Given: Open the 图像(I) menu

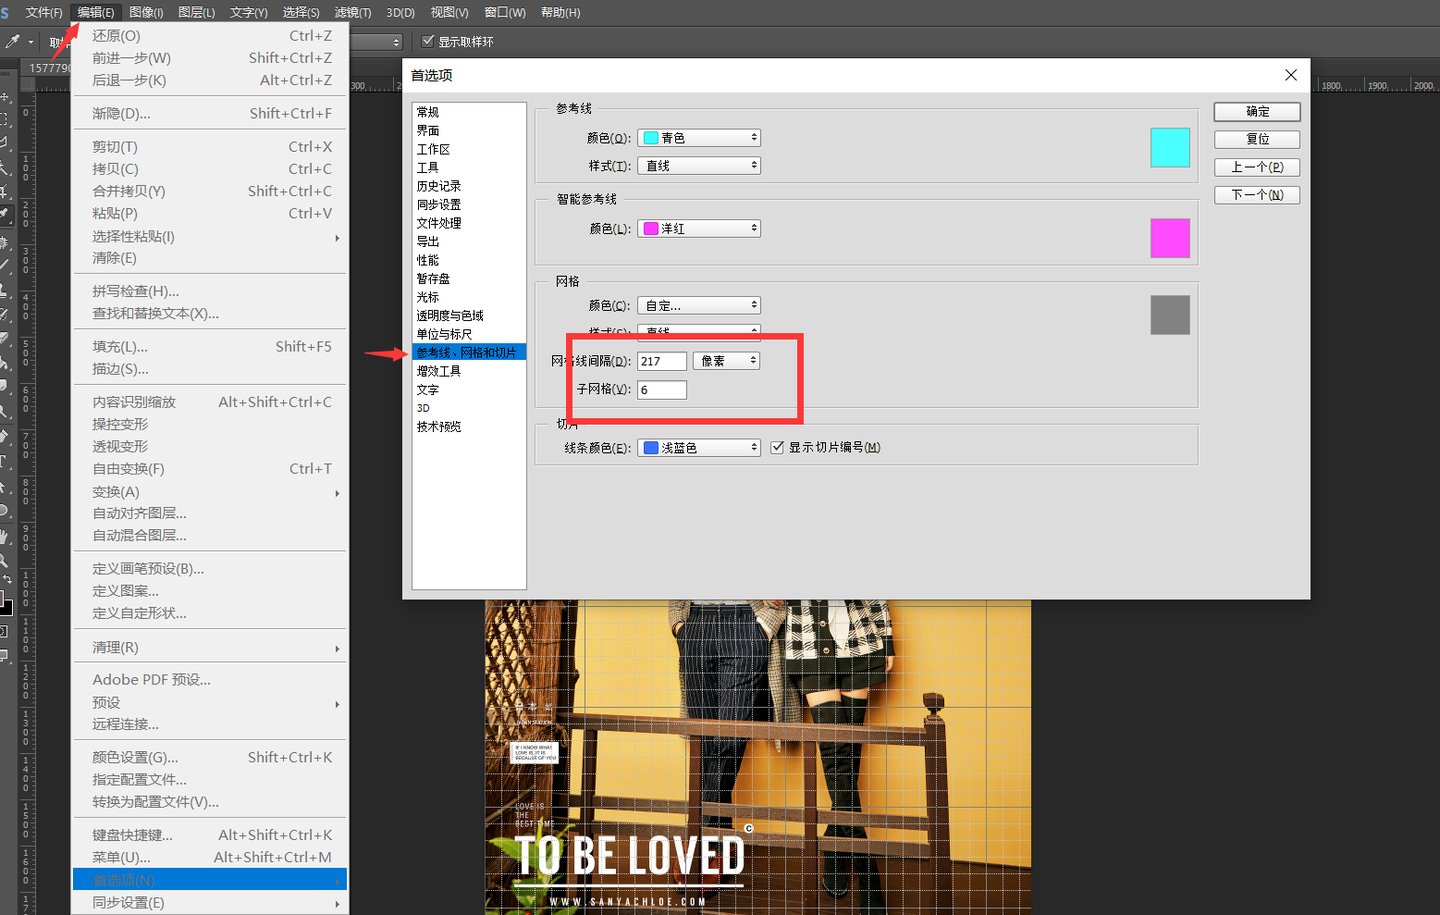Looking at the screenshot, I should coord(146,12).
